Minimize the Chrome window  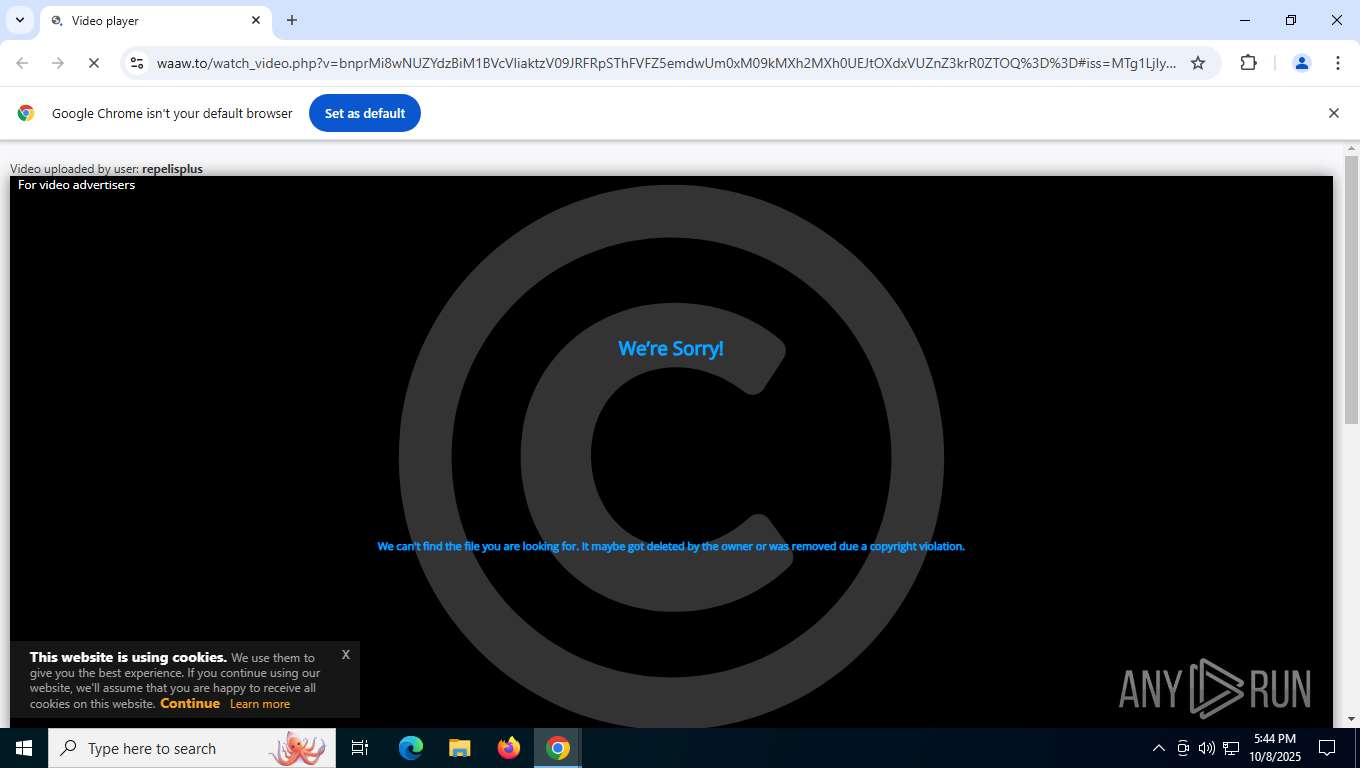(1245, 20)
